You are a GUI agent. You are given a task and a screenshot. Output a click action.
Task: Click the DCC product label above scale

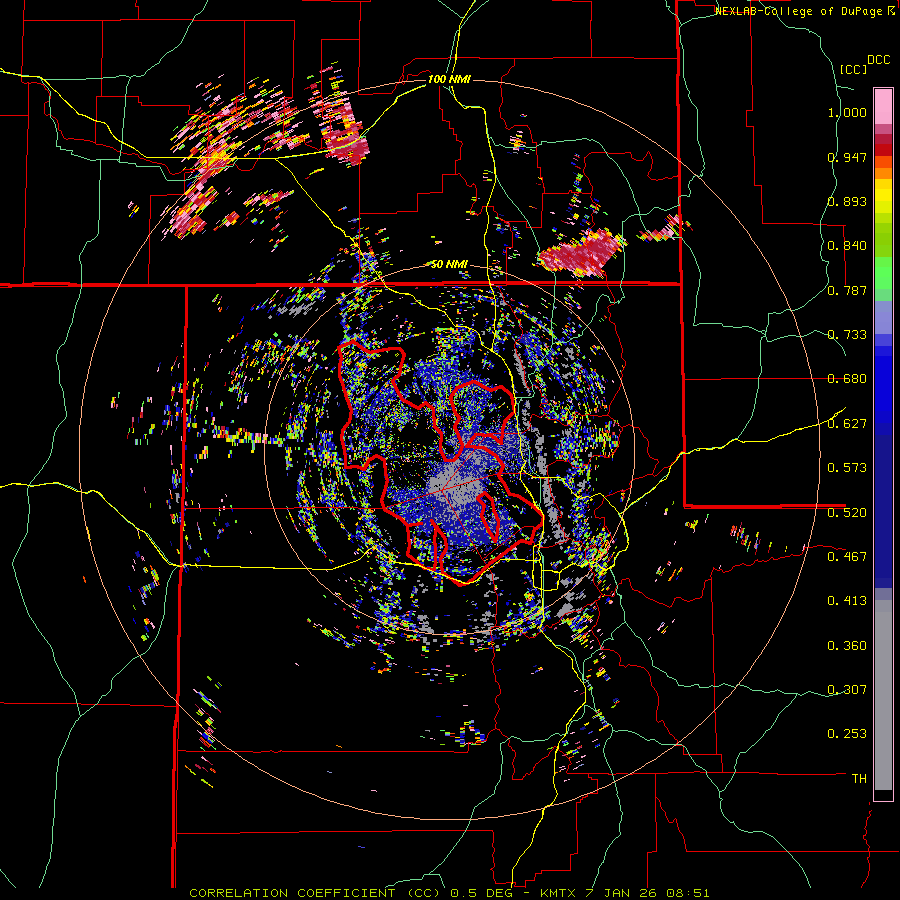coord(878,60)
